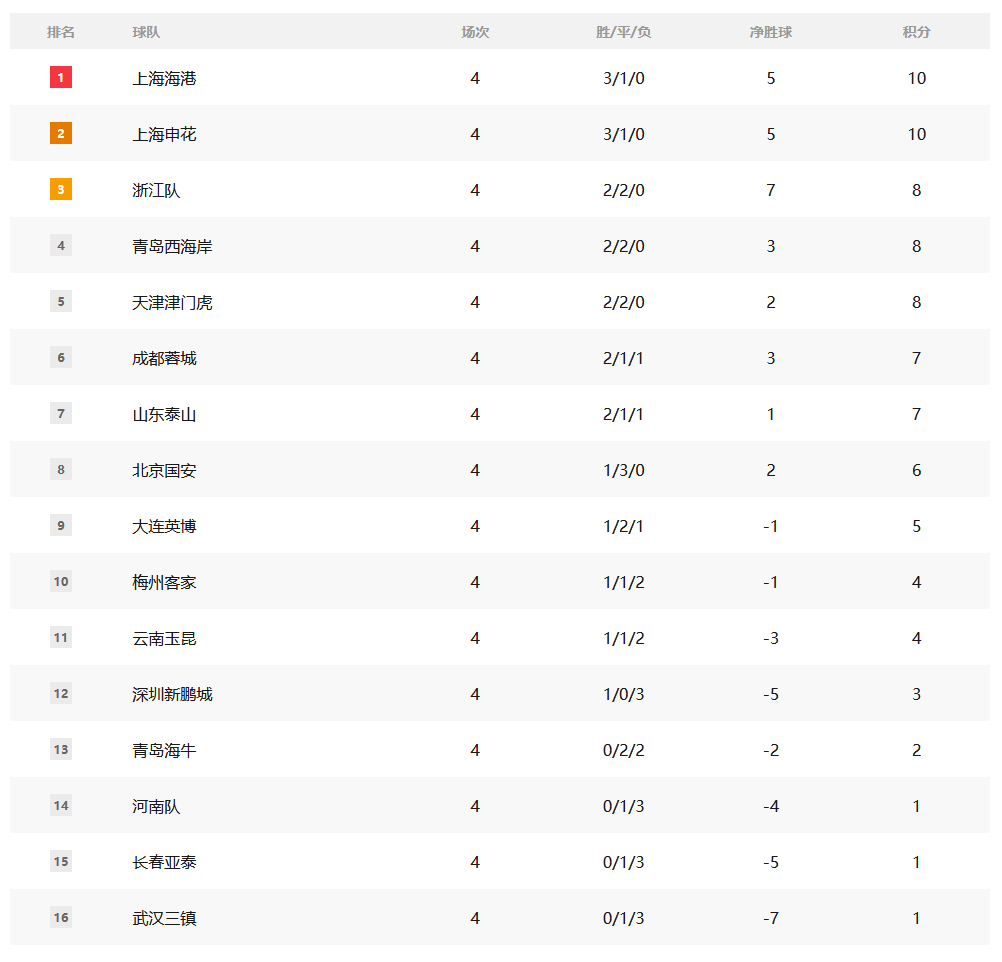Open 北京国安 team page

click(x=164, y=470)
